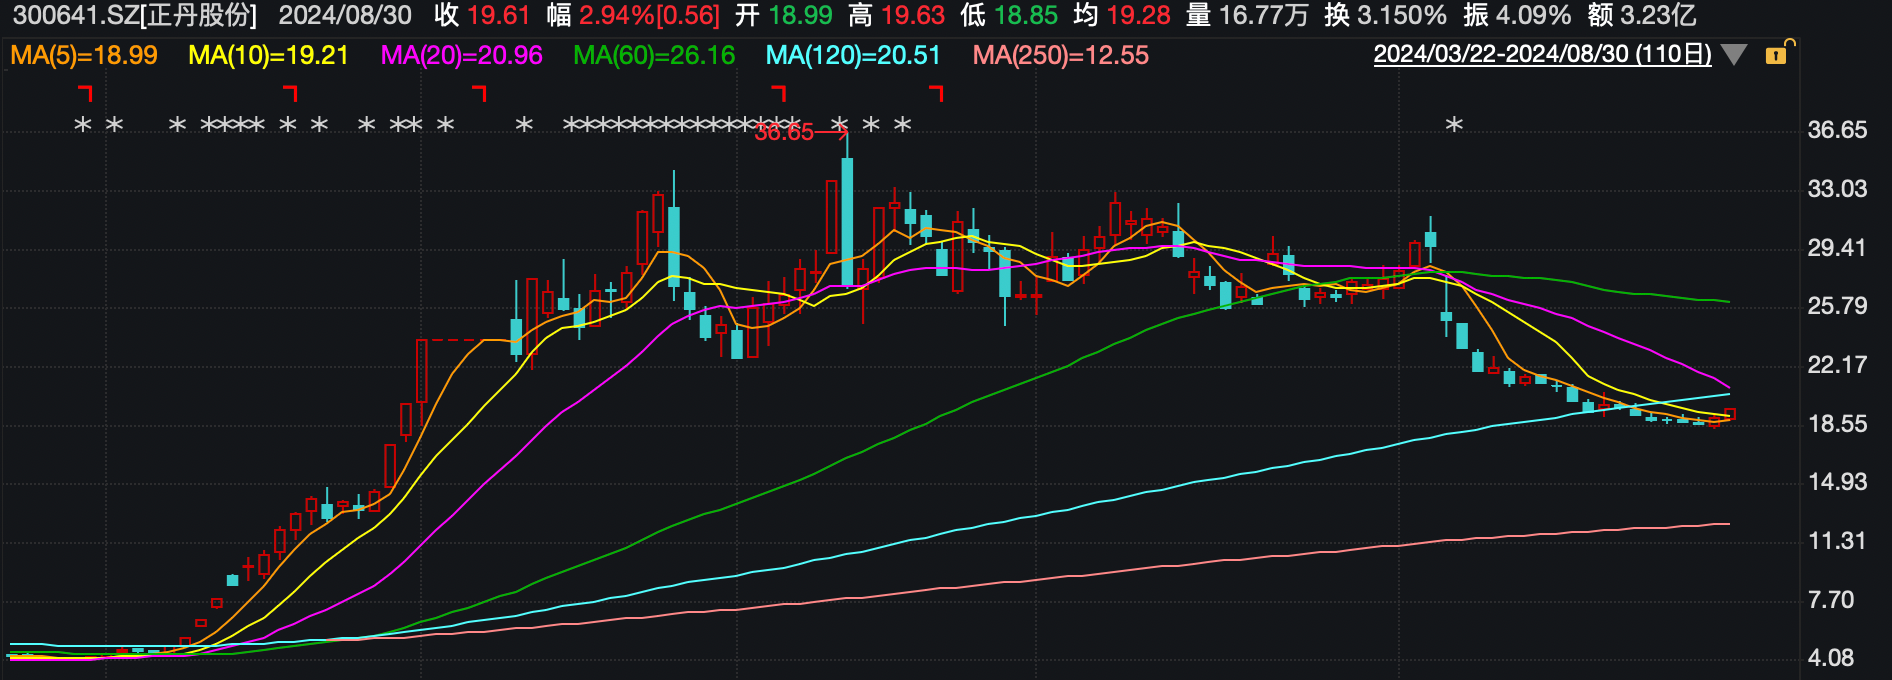Click the 14.93 price axis label
The image size is (1892, 680).
(1837, 482)
